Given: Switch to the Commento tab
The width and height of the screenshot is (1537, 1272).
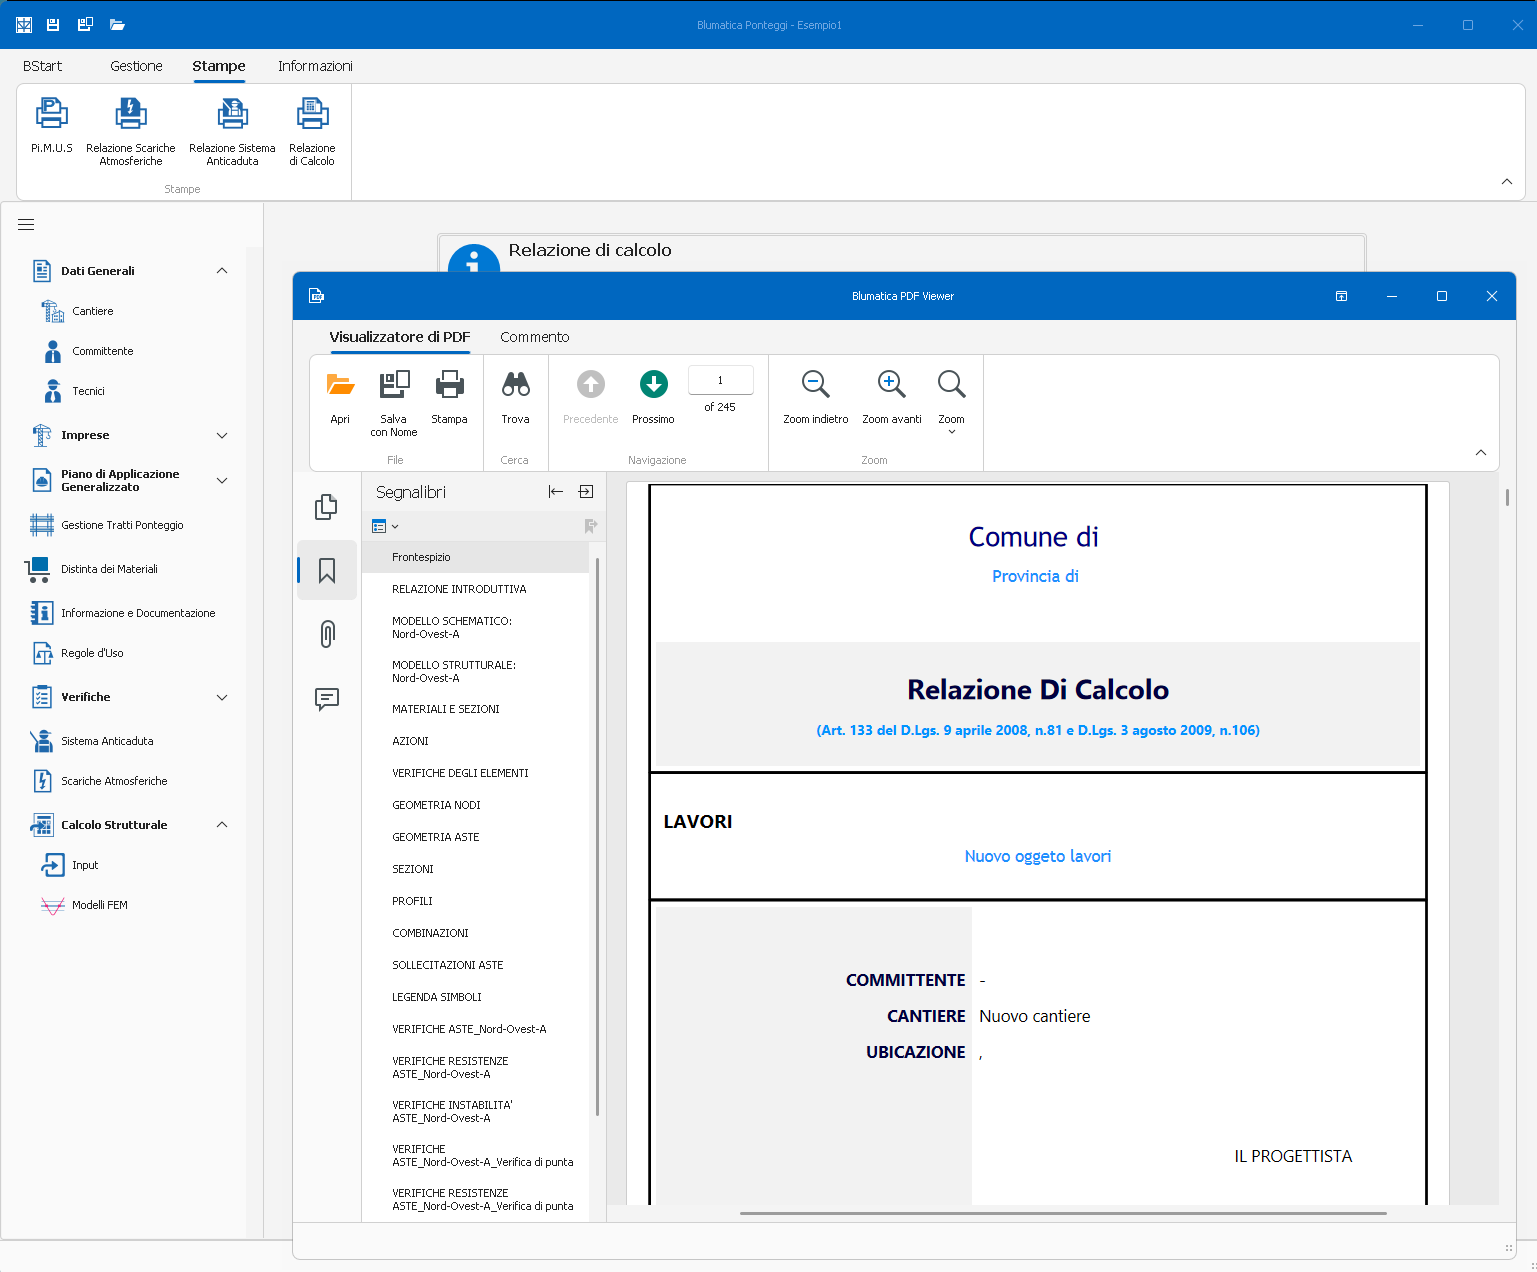Looking at the screenshot, I should 534,337.
